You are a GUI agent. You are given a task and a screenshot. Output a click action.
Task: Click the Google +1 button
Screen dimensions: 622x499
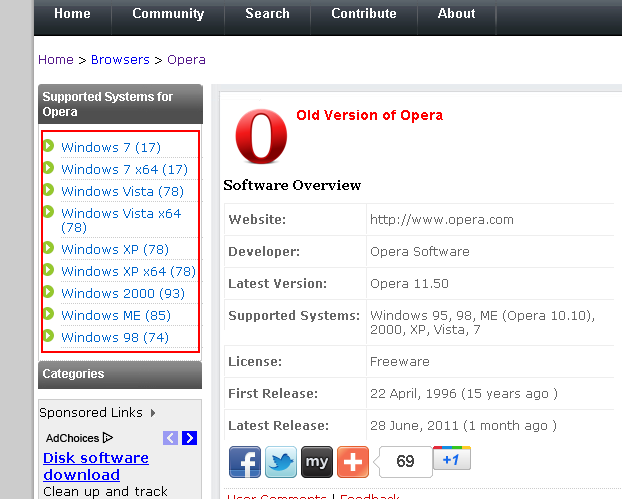pyautogui.click(x=452, y=459)
